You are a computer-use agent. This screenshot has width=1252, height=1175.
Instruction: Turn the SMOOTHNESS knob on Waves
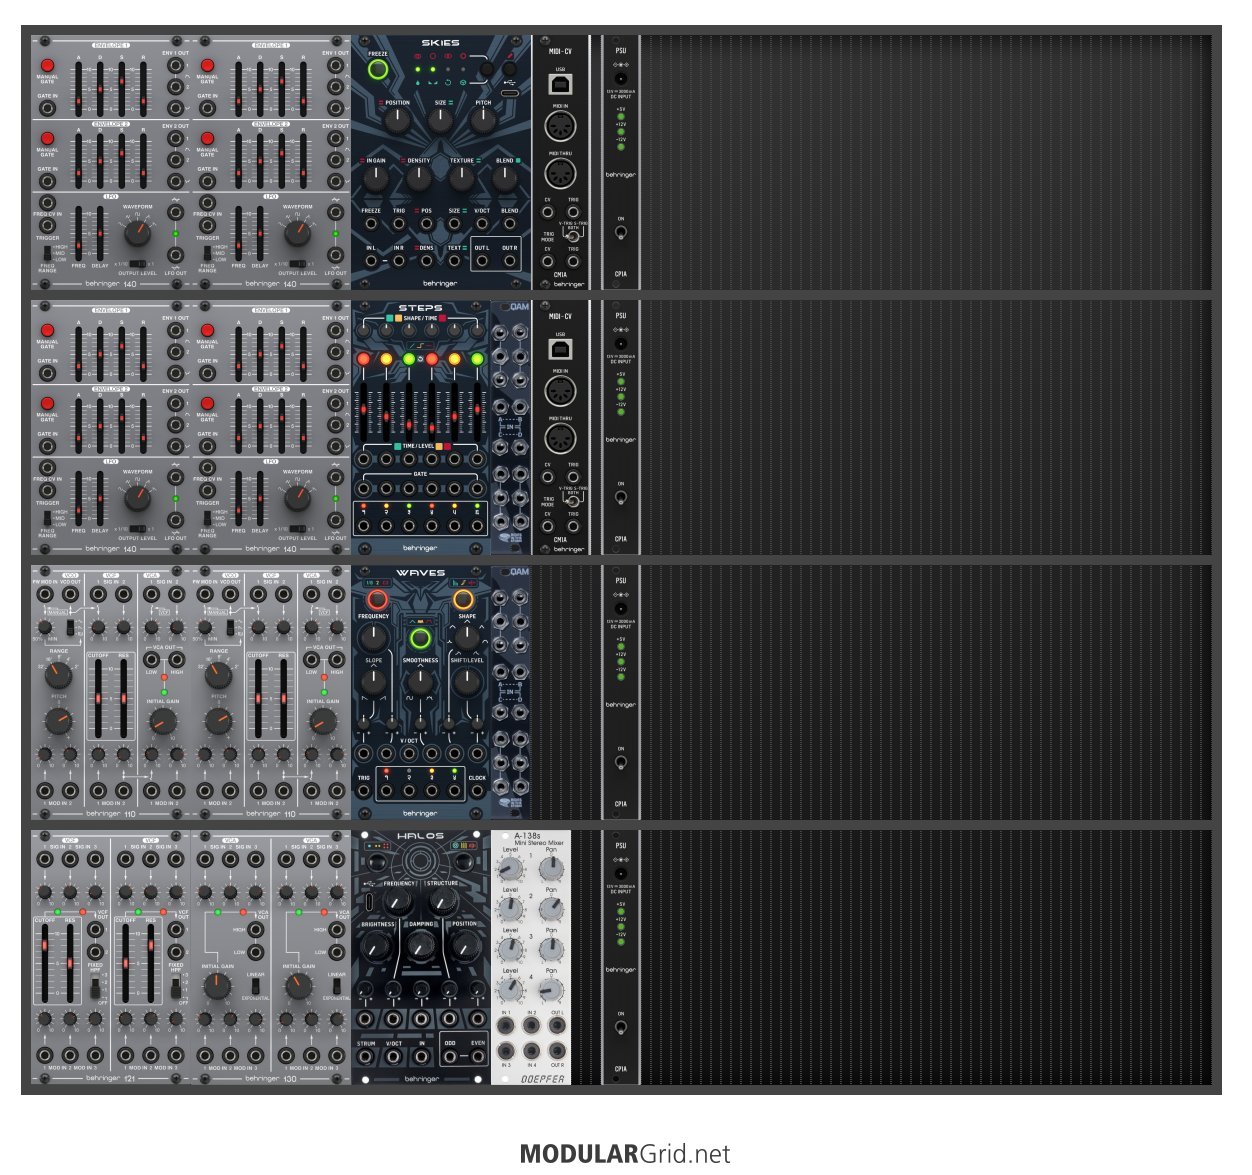420,683
